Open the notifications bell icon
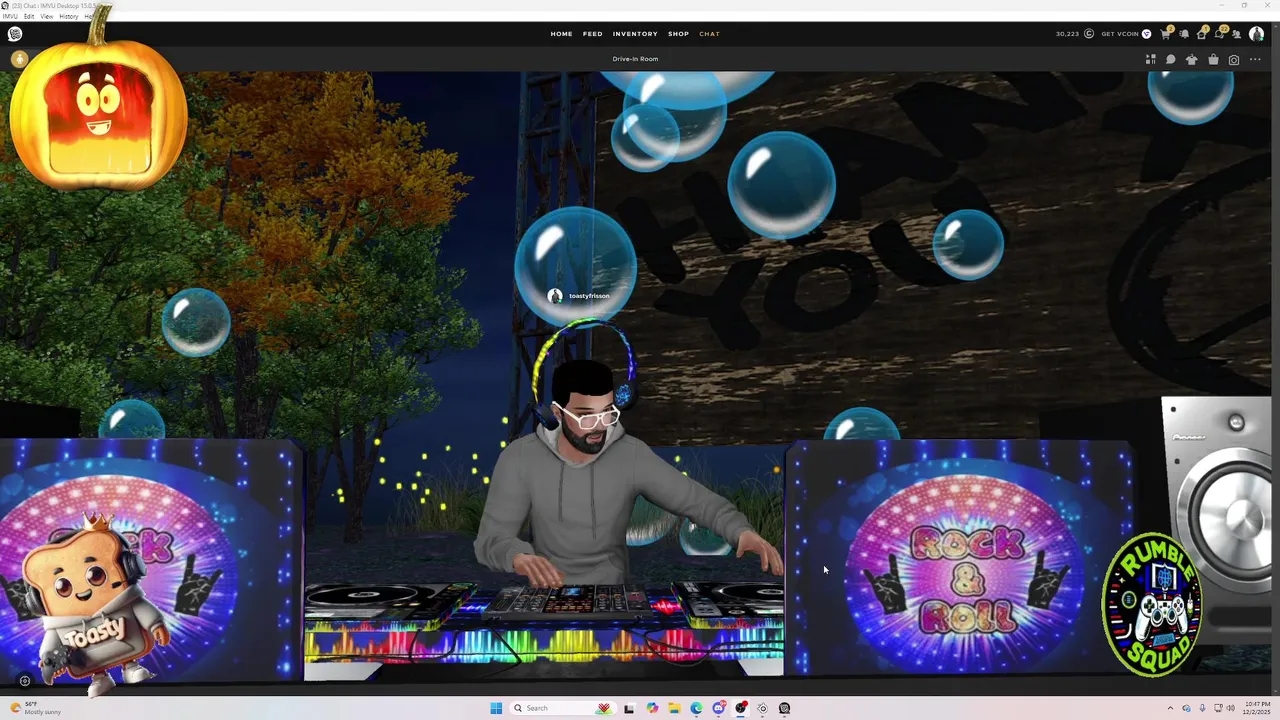1280x720 pixels. point(1184,34)
